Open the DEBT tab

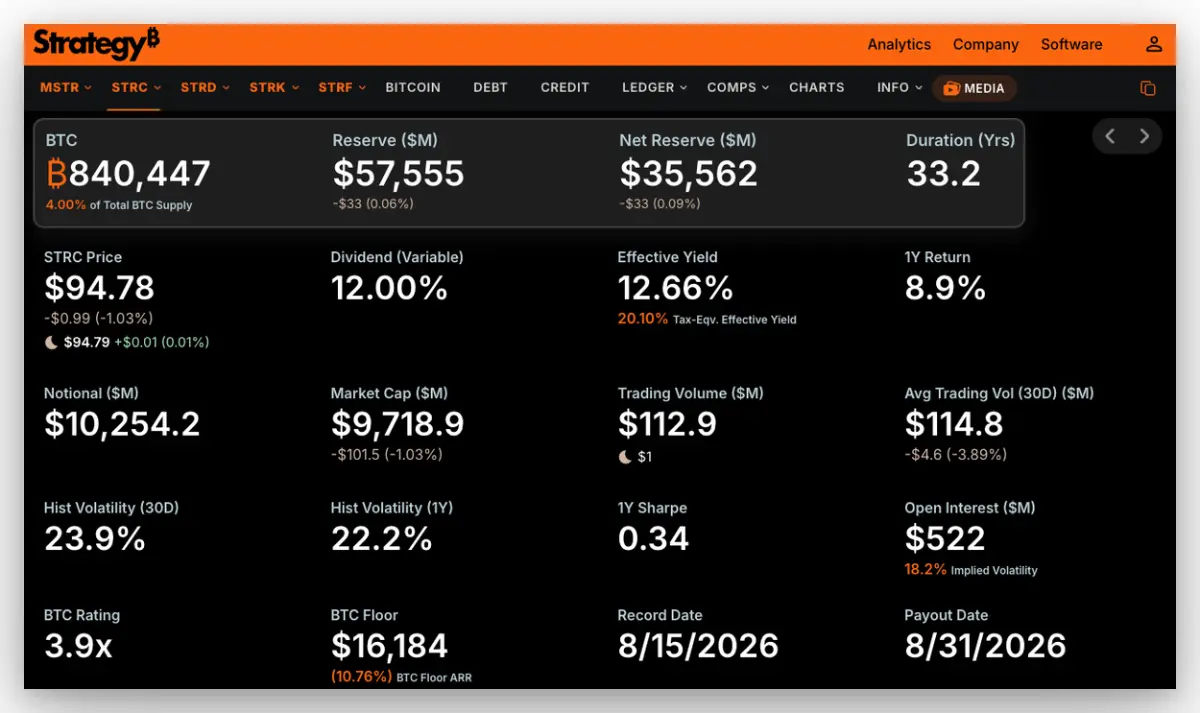[x=490, y=88]
